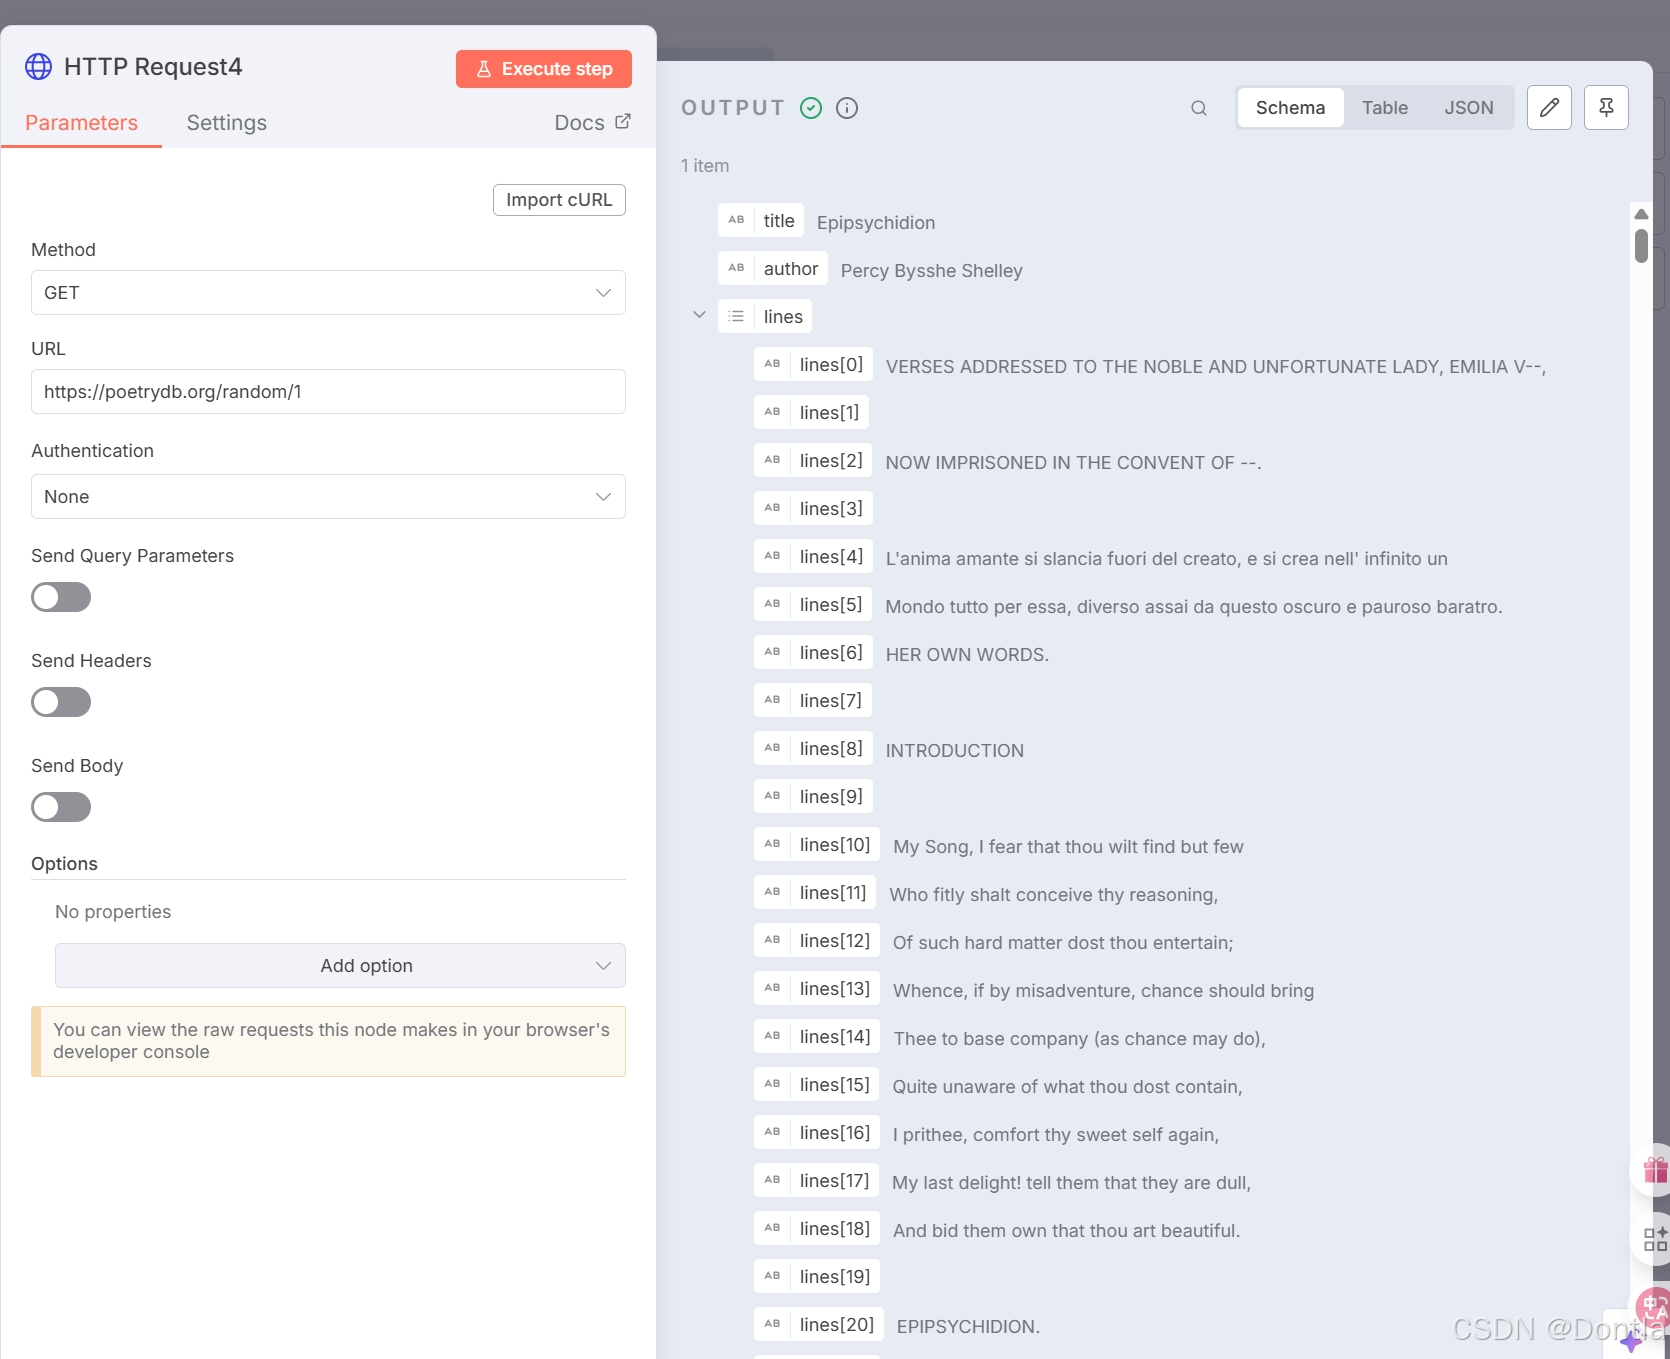The width and height of the screenshot is (1670, 1359).
Task: Click the value 'Percy Bysshe Shelley'
Action: [x=931, y=270]
